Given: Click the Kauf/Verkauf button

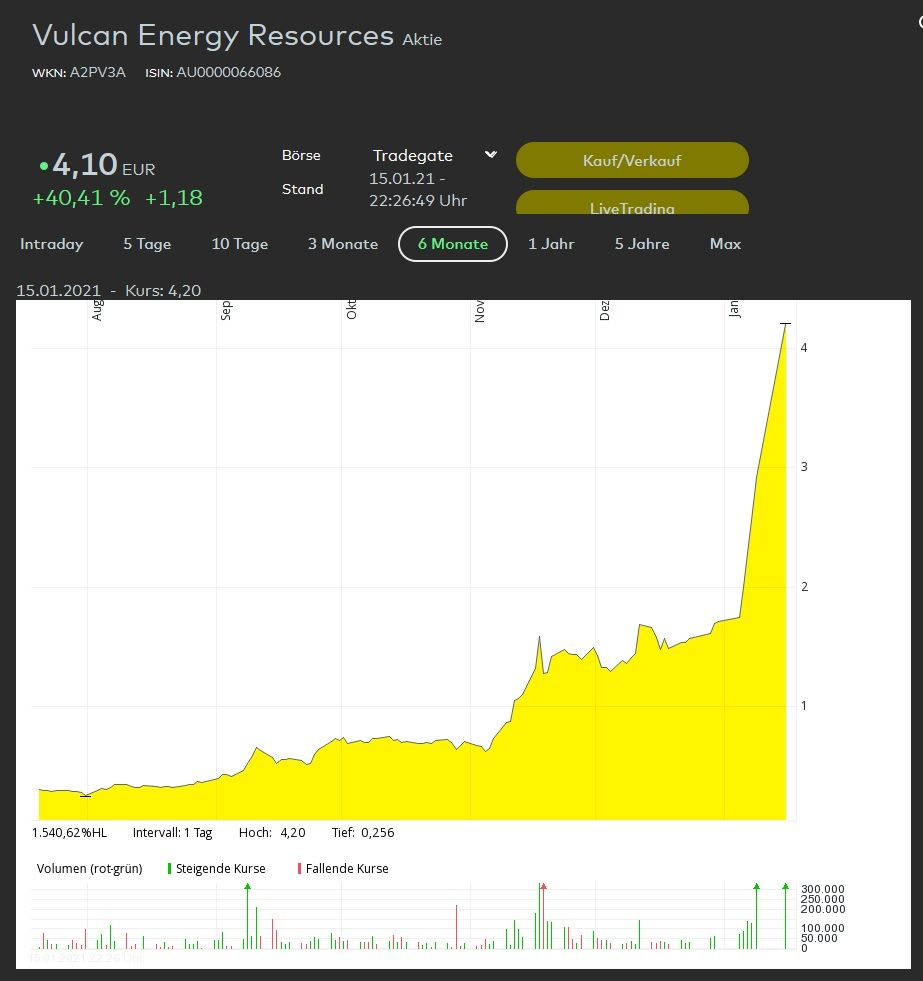Looking at the screenshot, I should click(x=632, y=160).
